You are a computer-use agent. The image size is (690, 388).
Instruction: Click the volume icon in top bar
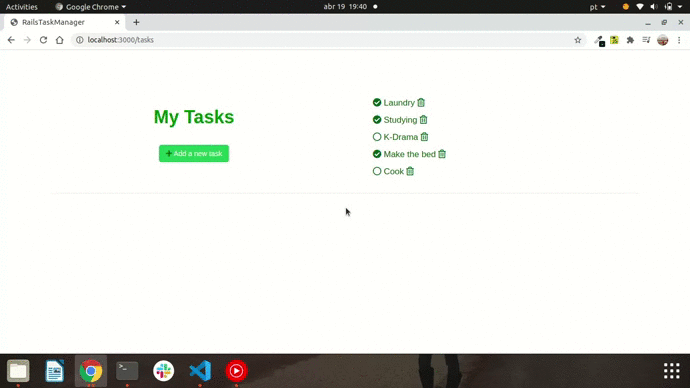coord(654,7)
